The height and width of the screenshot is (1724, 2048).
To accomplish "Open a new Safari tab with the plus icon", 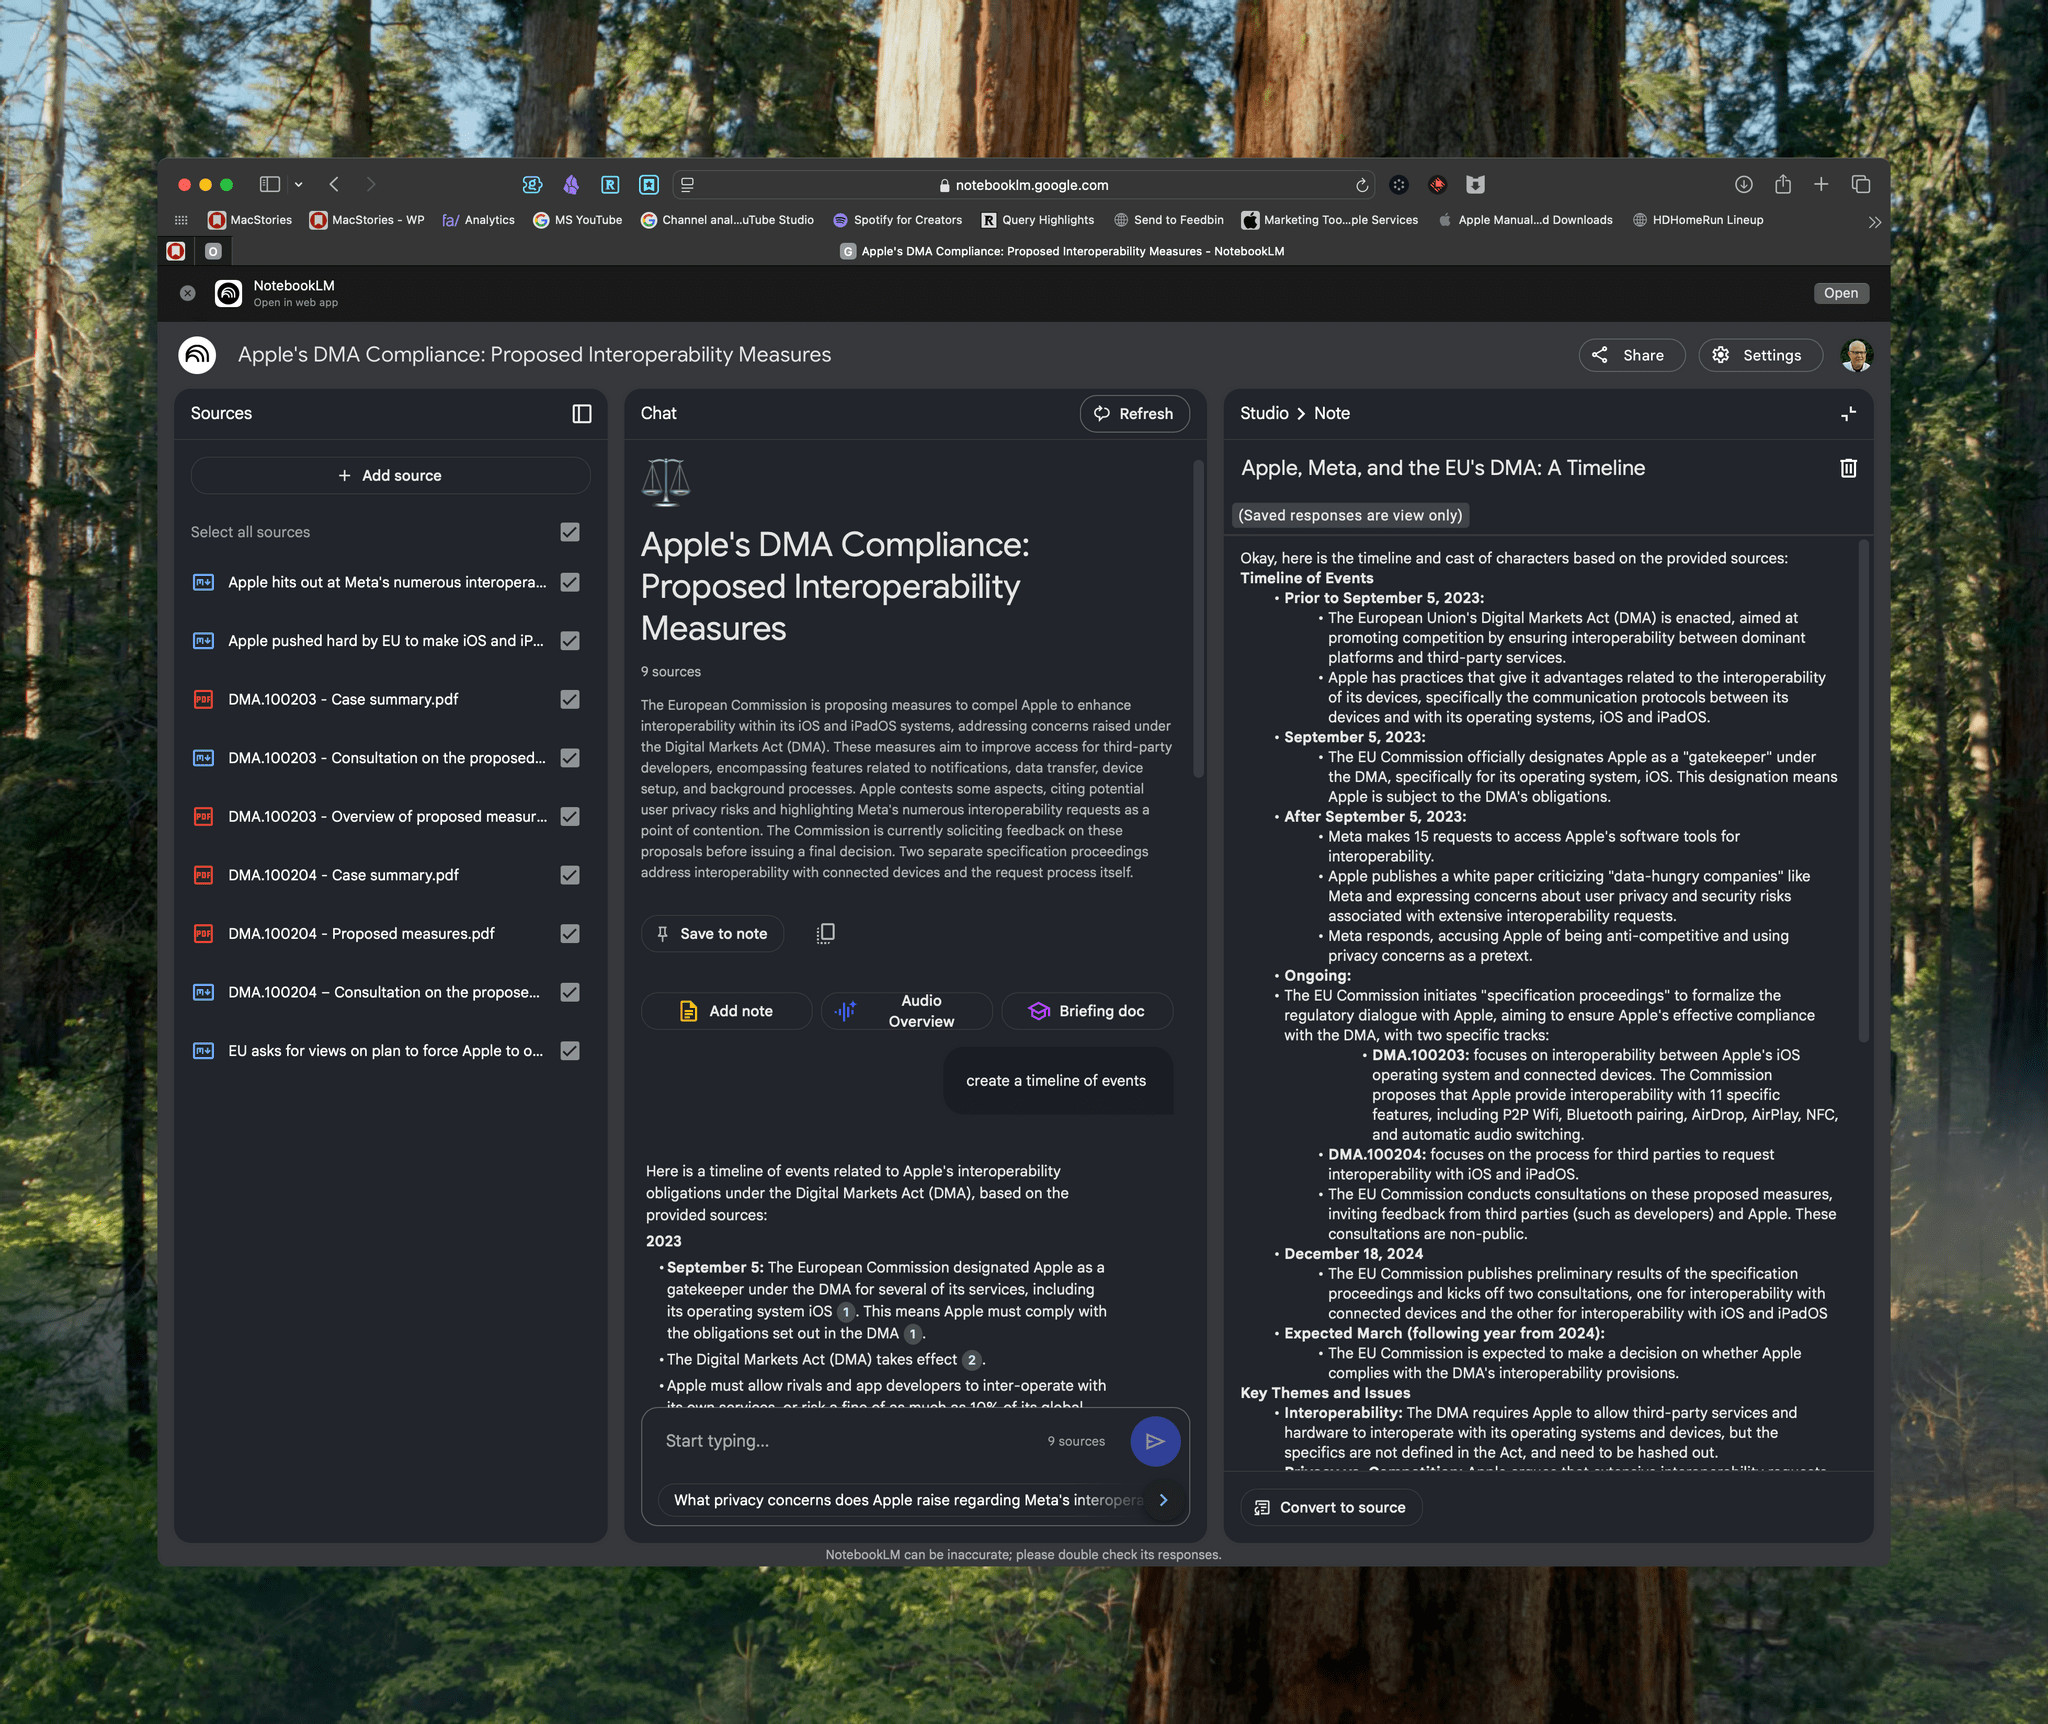I will 1821,184.
